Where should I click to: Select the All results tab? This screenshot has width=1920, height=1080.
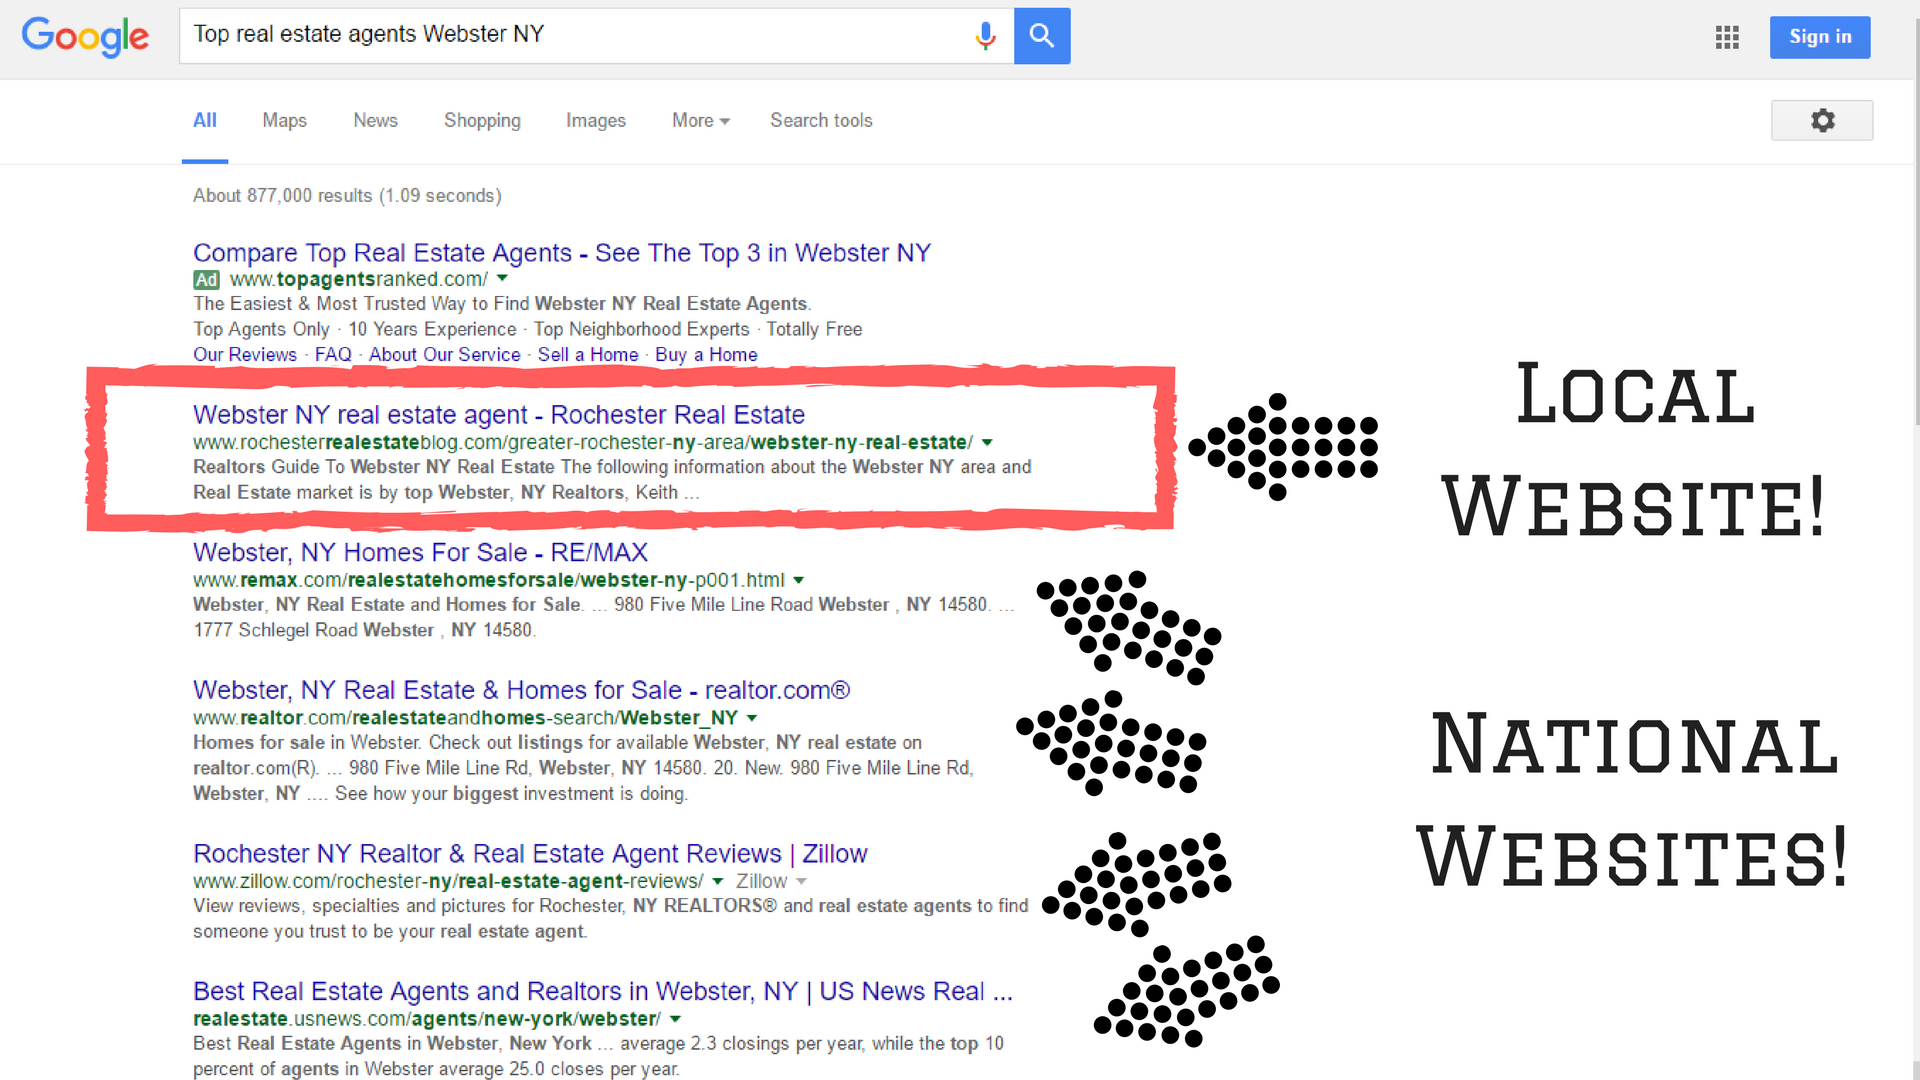[x=205, y=120]
